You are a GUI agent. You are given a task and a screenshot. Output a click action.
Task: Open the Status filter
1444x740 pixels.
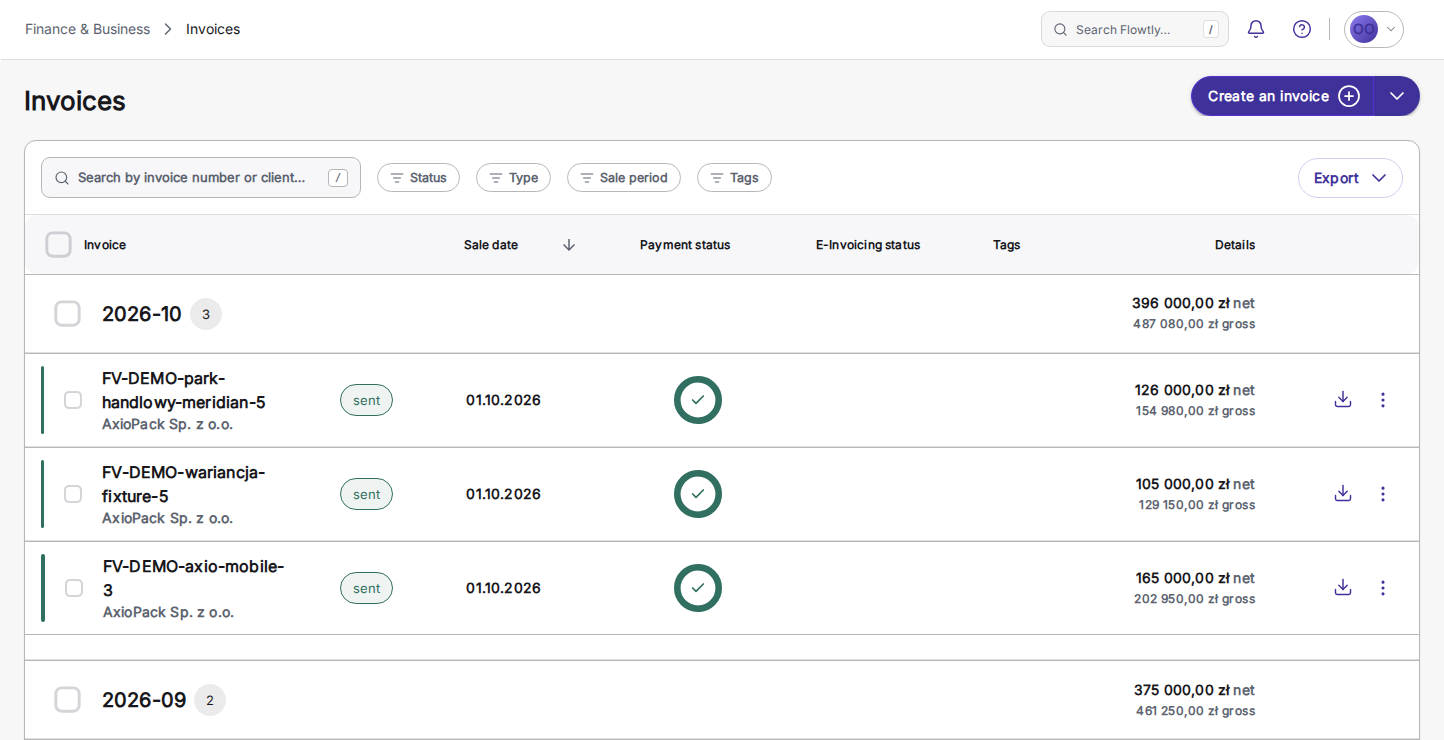point(418,178)
